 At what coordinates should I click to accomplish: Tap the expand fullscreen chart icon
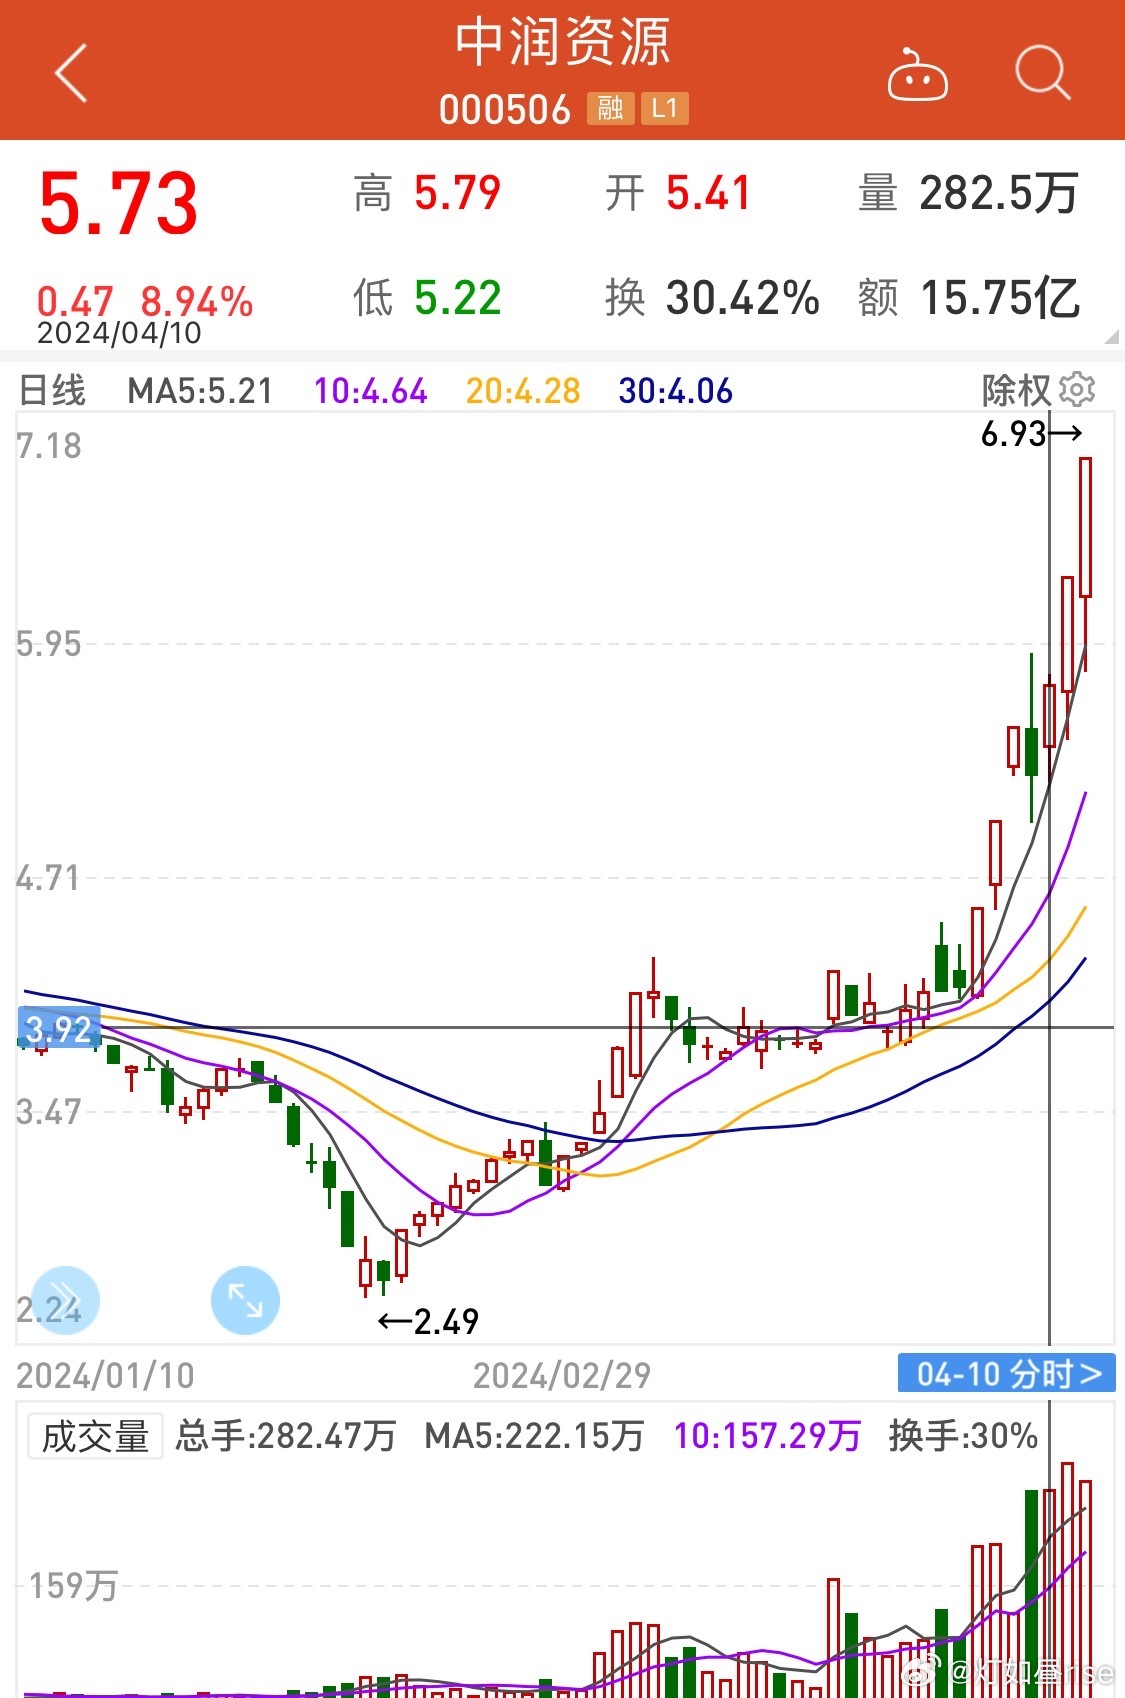tap(245, 1300)
